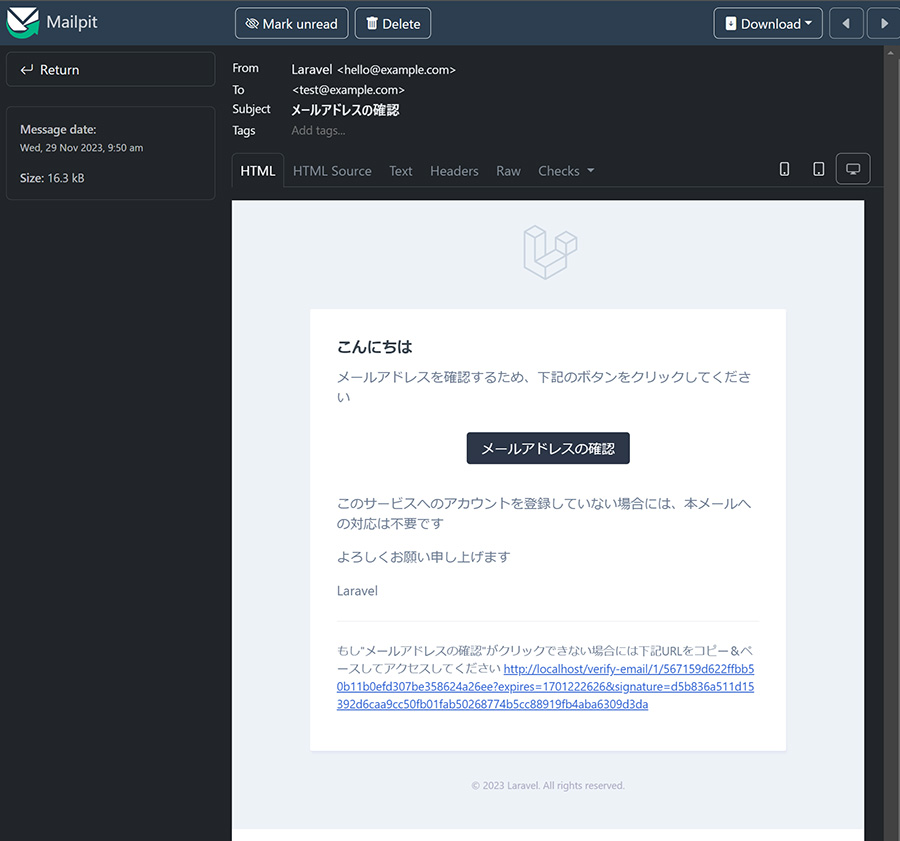
Task: Click the Laravel signature text
Action: tap(357, 591)
